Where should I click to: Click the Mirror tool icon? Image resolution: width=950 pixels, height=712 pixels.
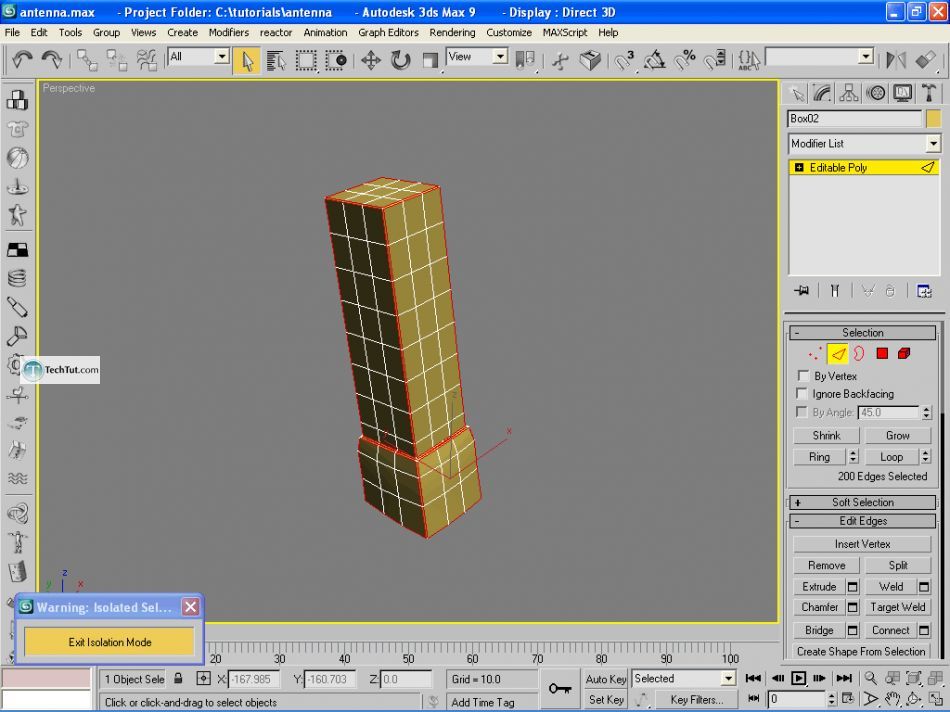pyautogui.click(x=895, y=60)
